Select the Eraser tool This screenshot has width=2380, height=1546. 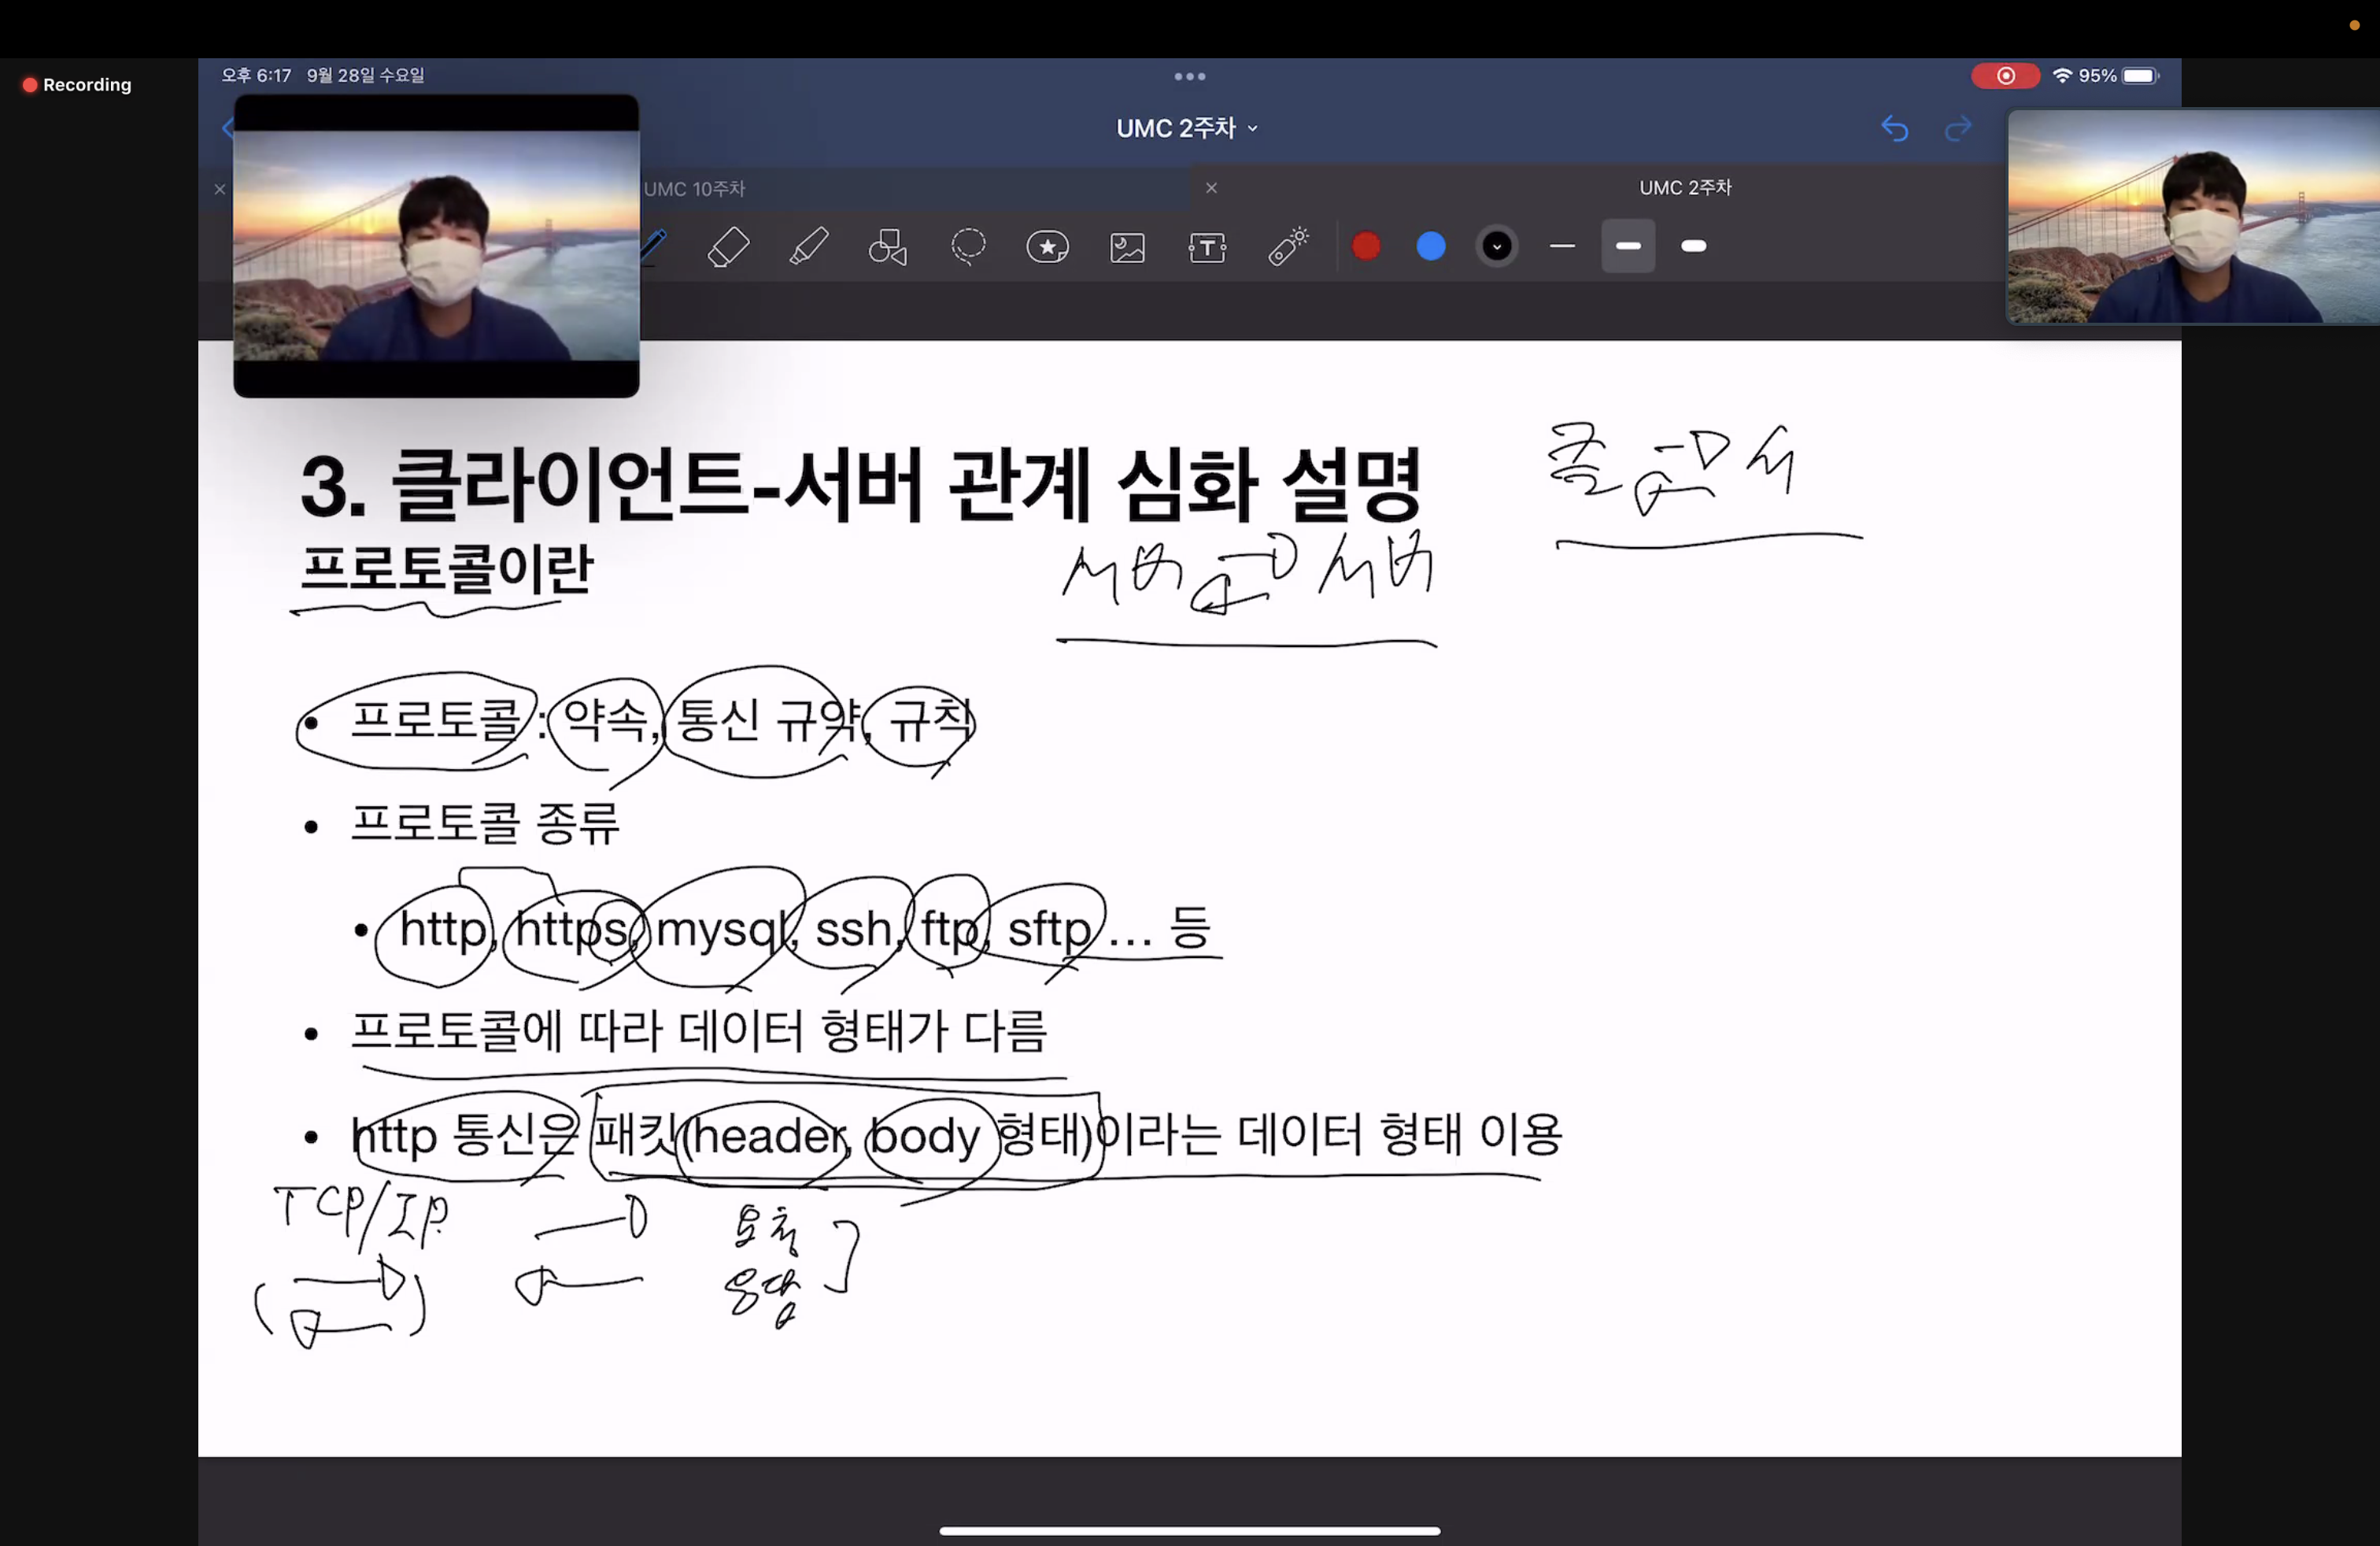[728, 246]
